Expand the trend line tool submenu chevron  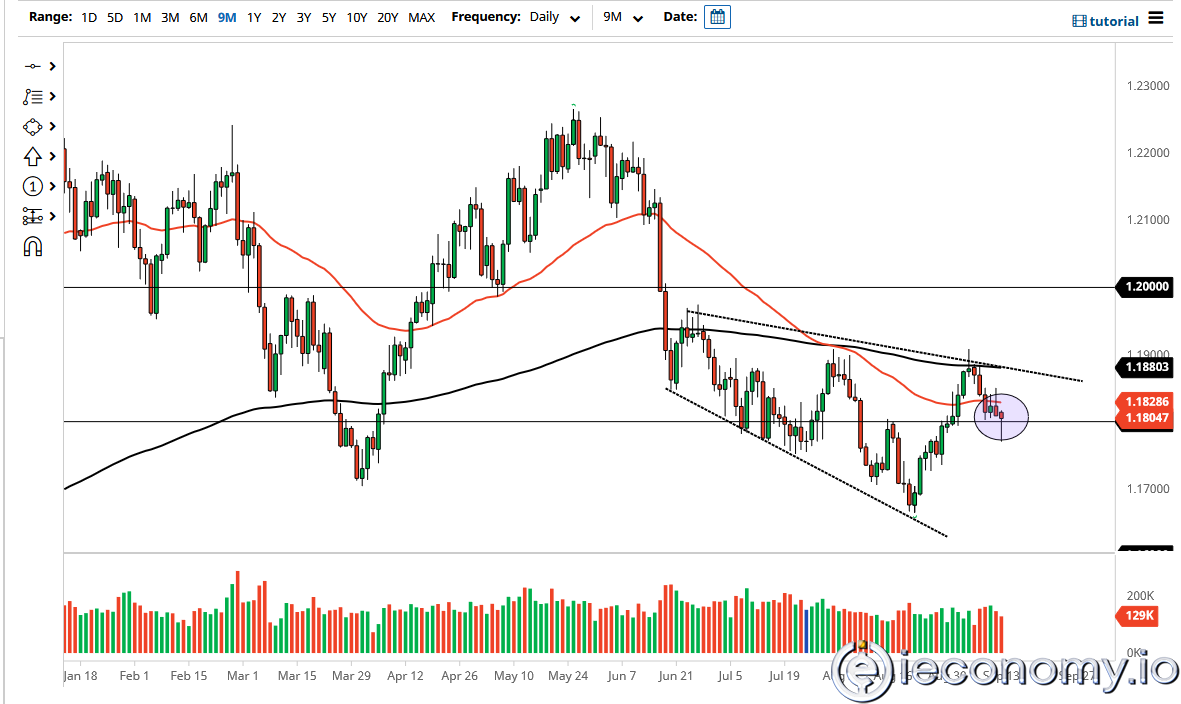pos(50,65)
